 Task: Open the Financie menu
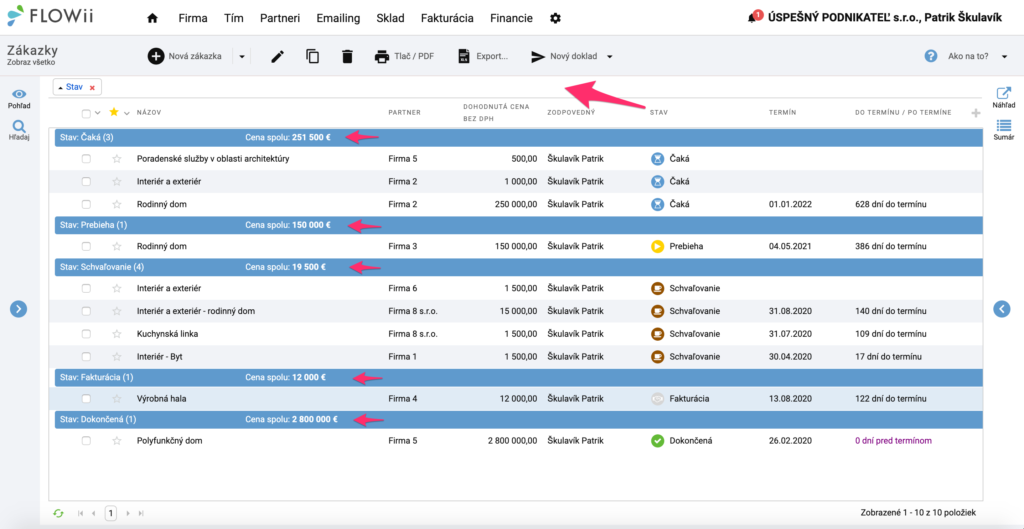(x=511, y=18)
